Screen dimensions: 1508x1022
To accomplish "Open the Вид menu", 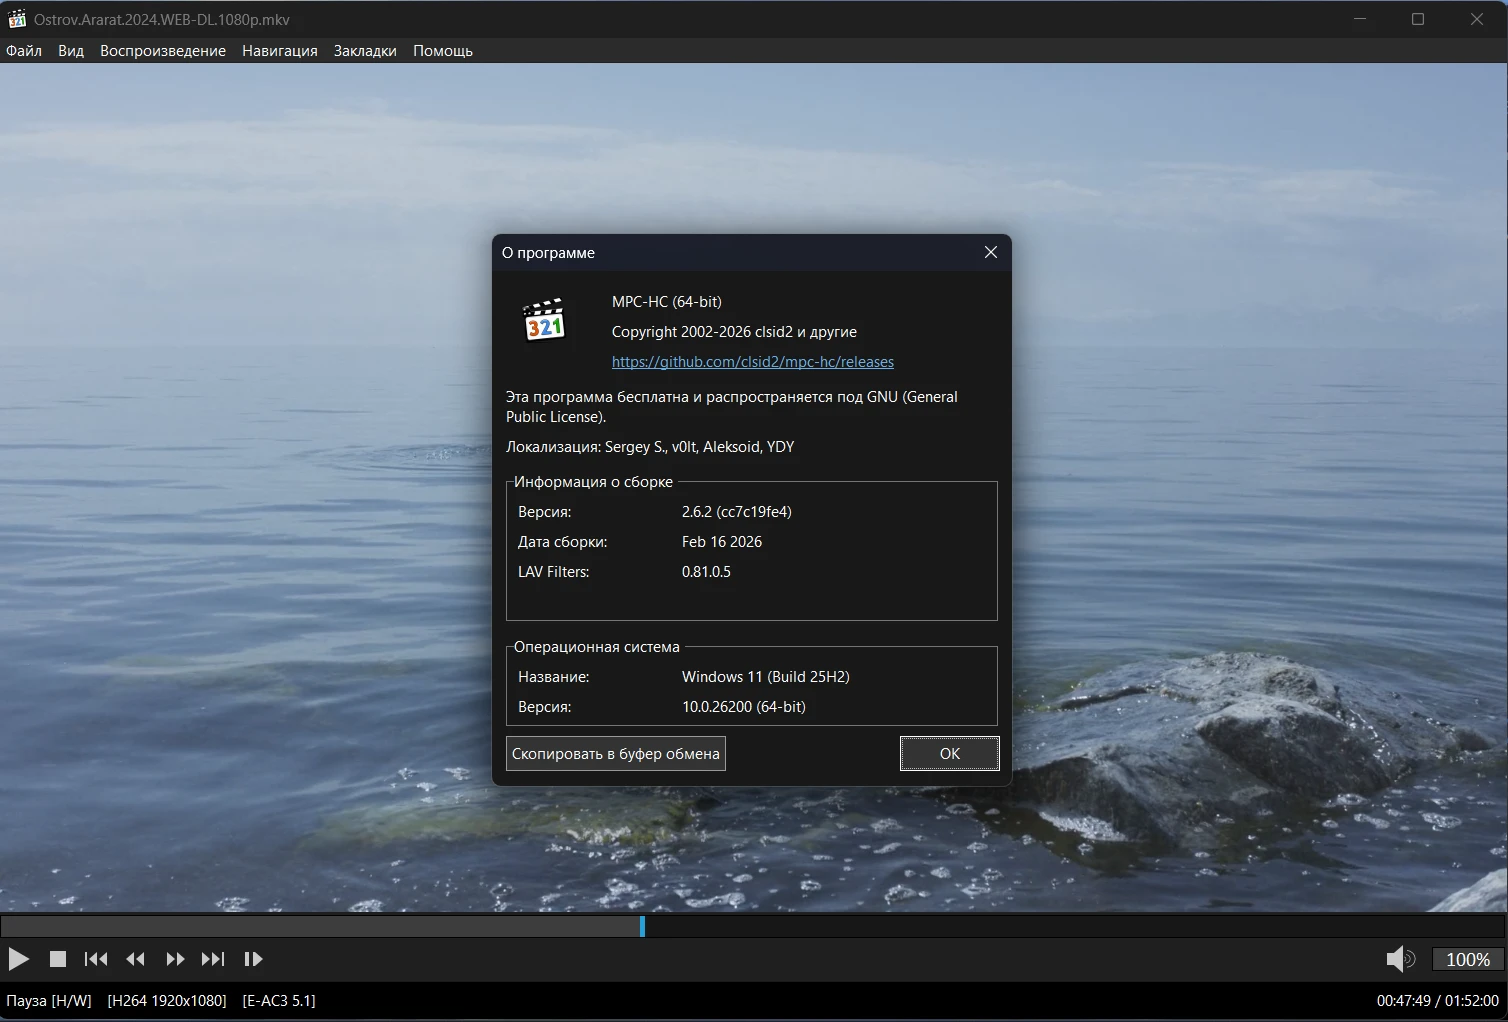I will coord(71,51).
